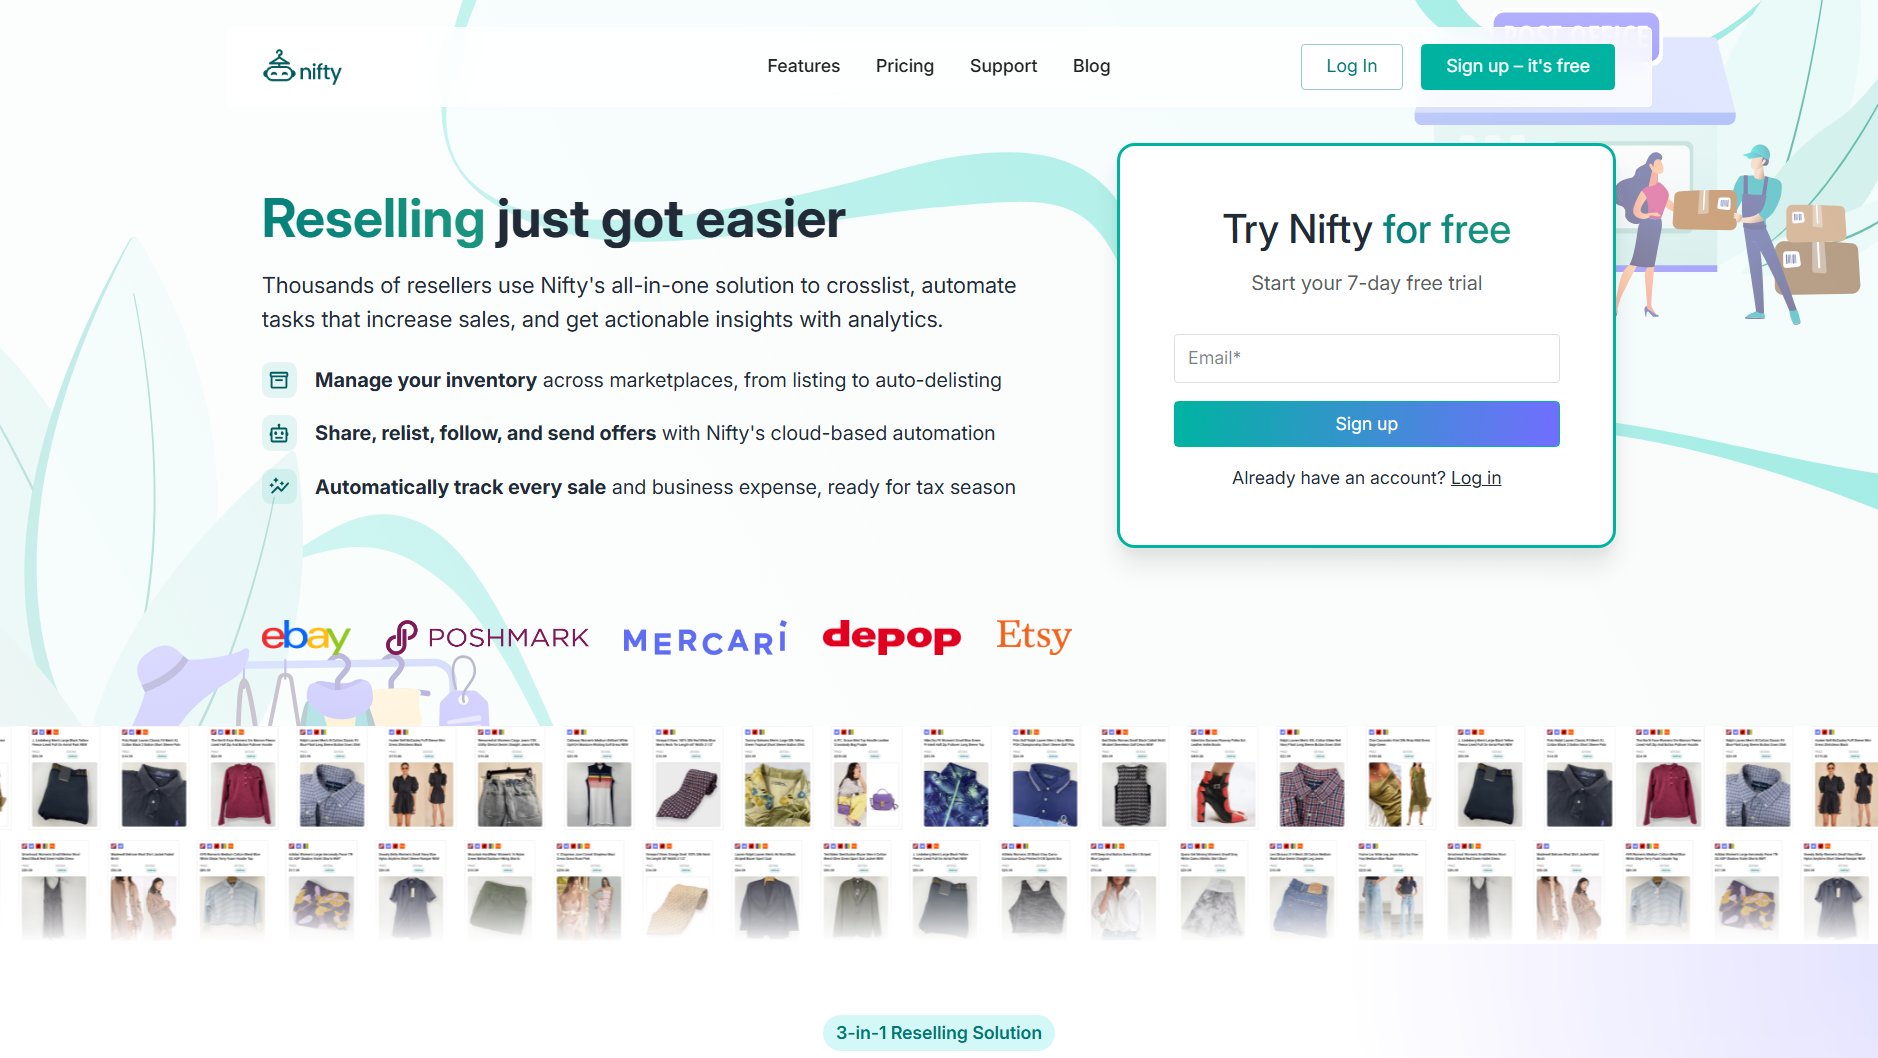Viewport: 1878px width, 1058px height.
Task: Click the Etsy logo
Action: pyautogui.click(x=1034, y=635)
